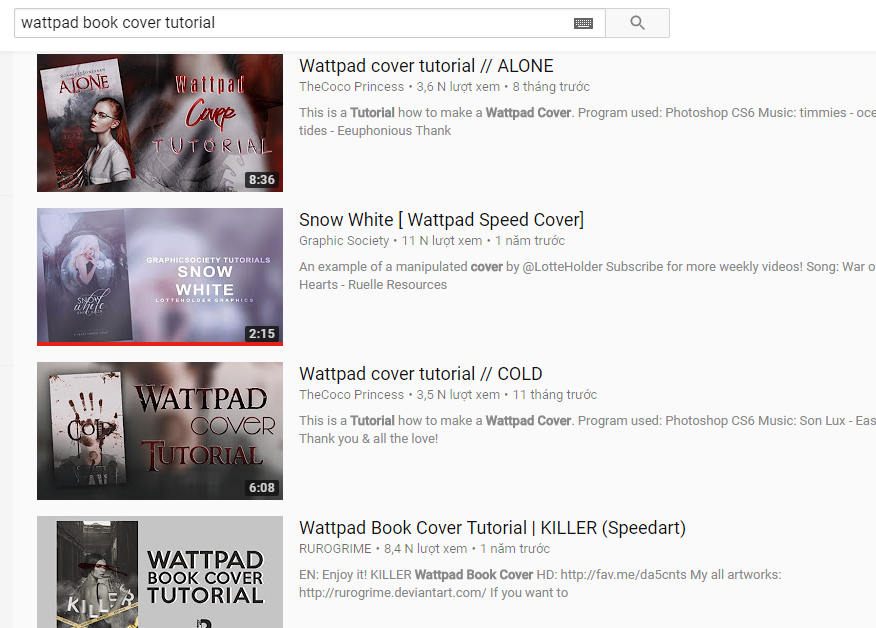The image size is (876, 628).
Task: Click the KILLER description starting 'EN: Enjoy it!'
Action: (540, 583)
